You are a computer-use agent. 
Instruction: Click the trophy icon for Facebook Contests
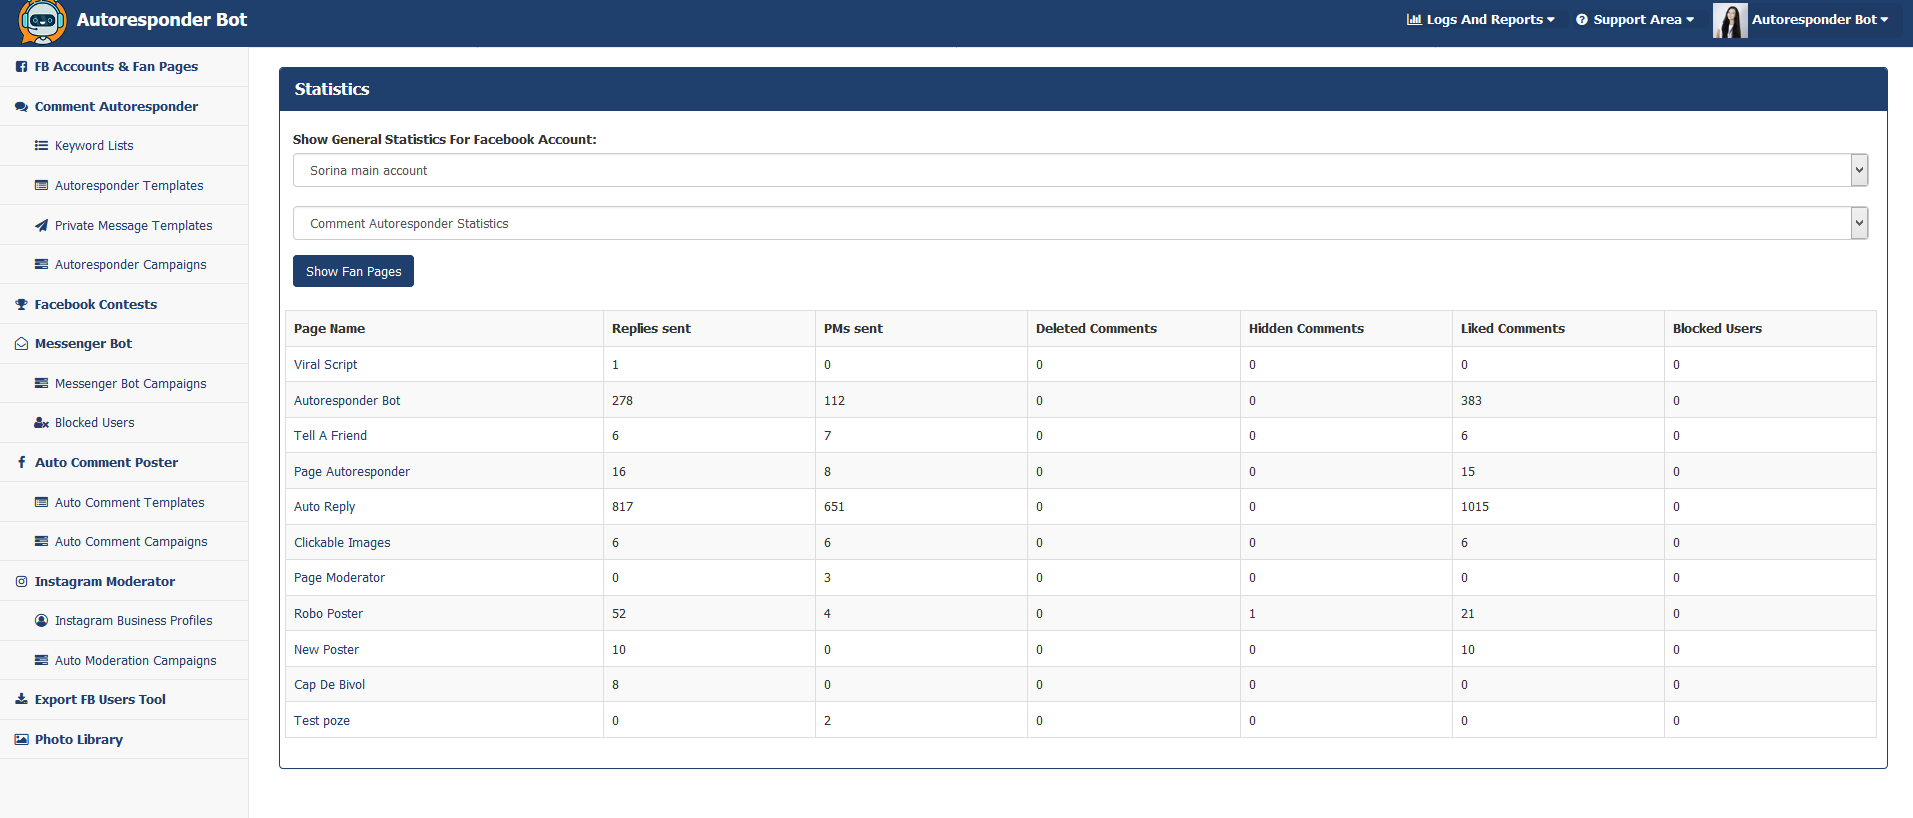point(21,305)
